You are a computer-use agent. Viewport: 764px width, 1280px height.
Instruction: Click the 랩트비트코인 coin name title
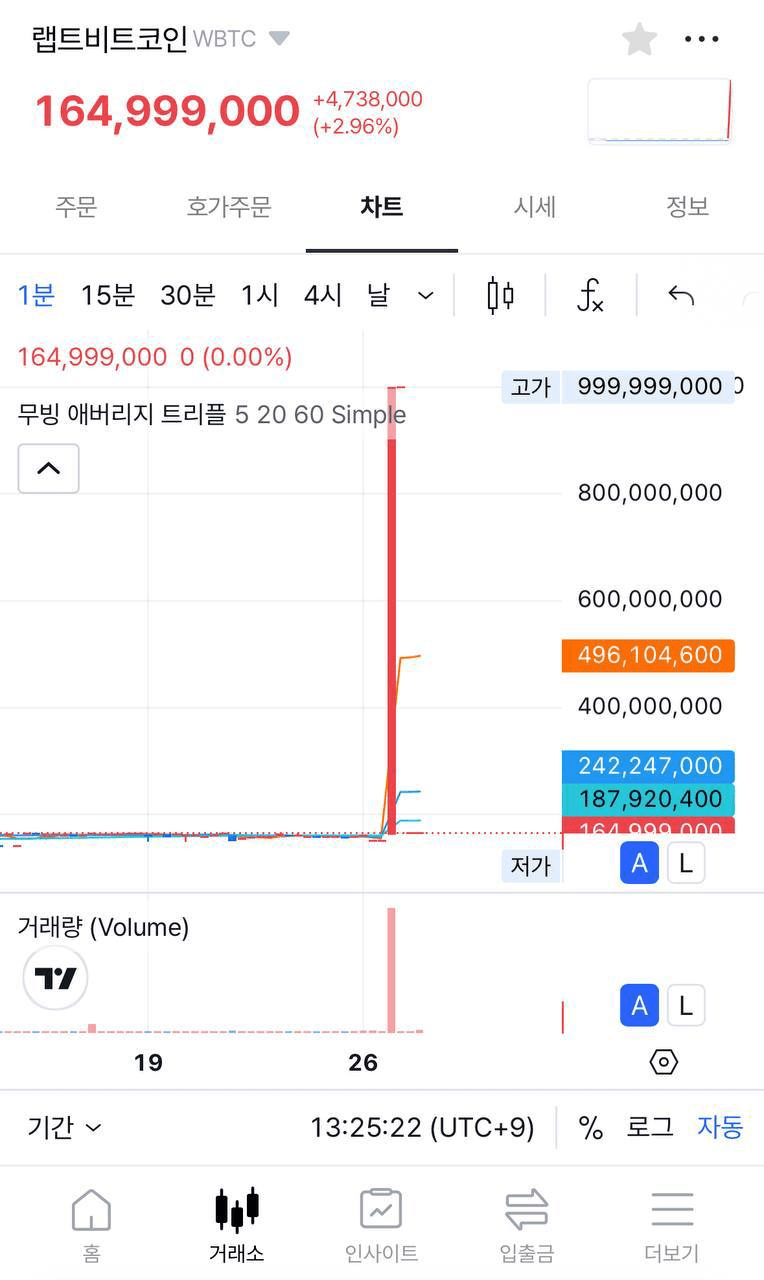[109, 39]
